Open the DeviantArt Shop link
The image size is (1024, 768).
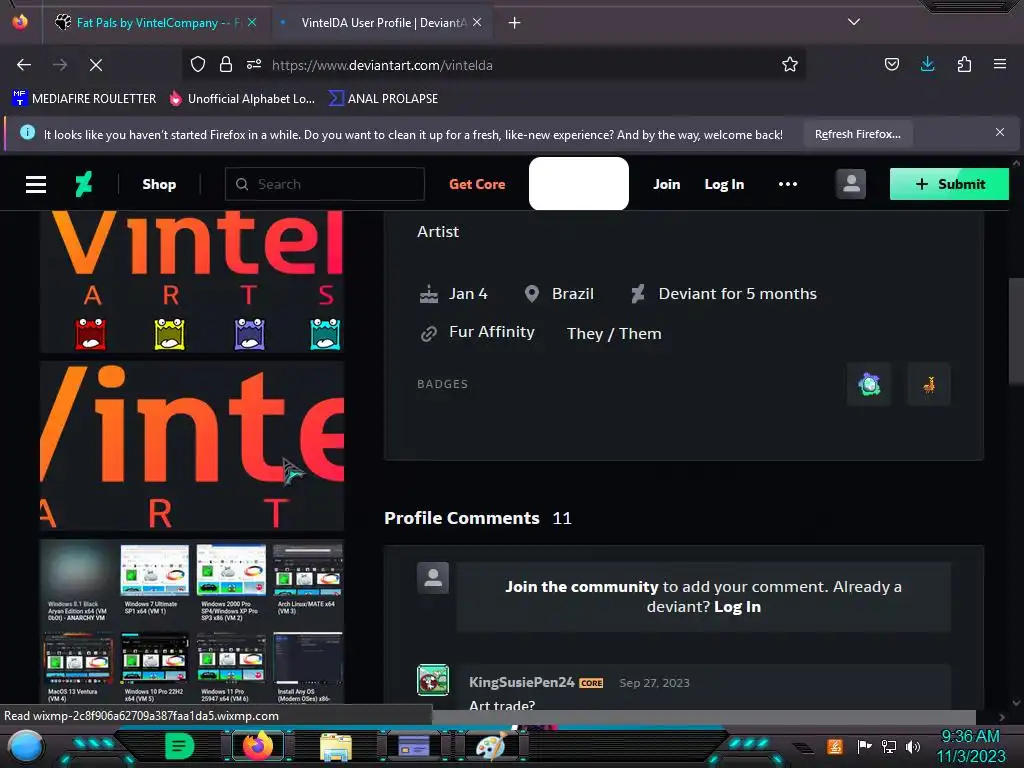click(159, 184)
